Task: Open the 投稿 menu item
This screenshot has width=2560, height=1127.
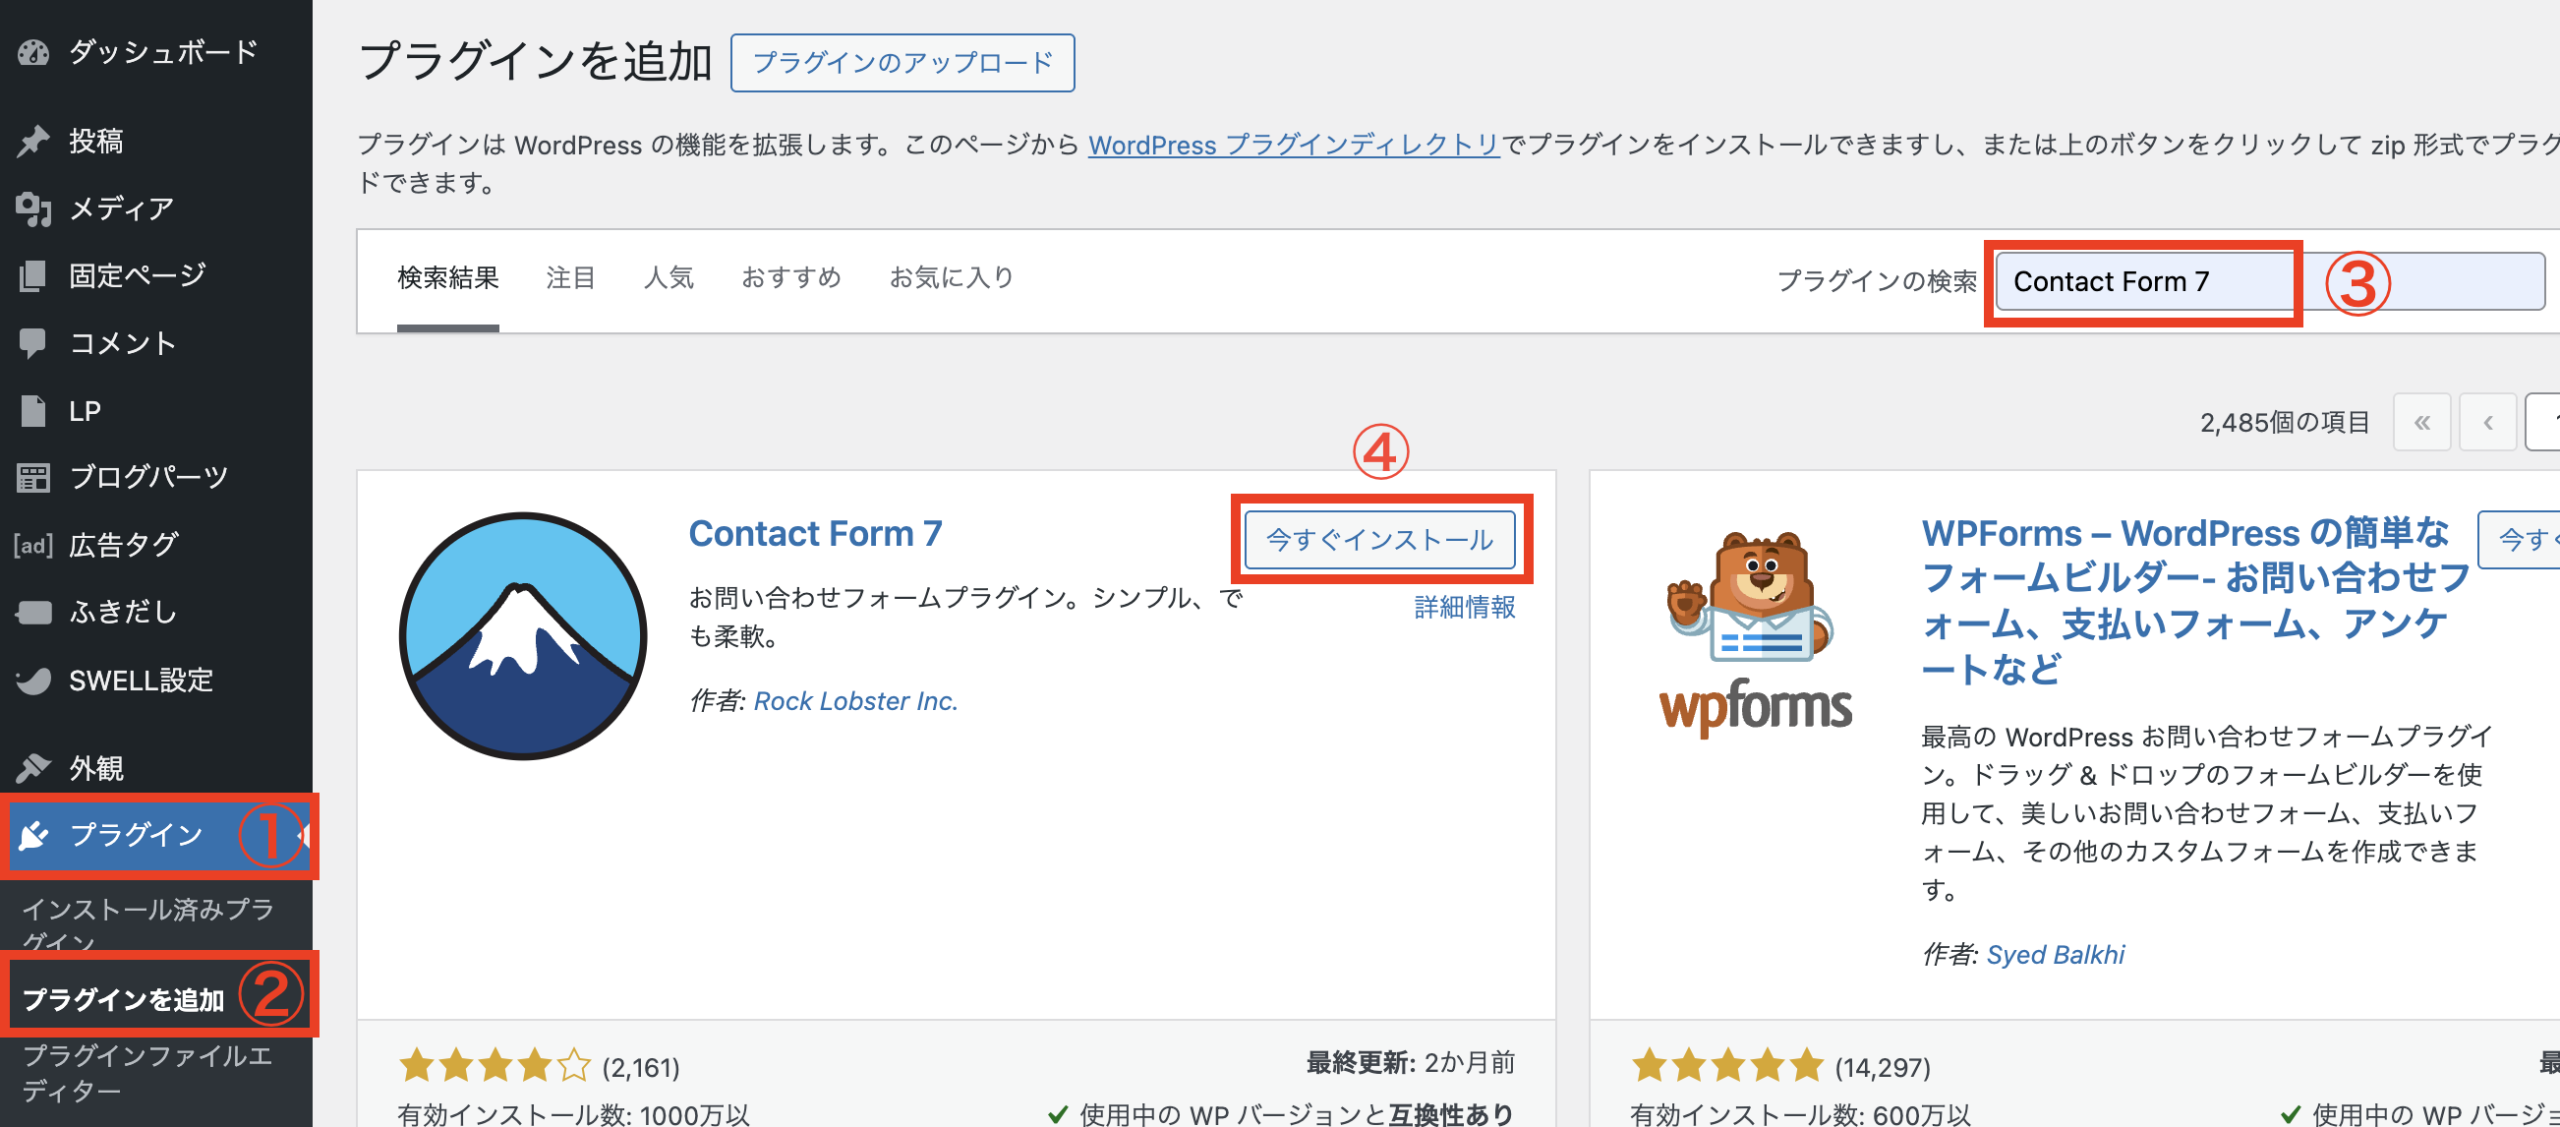Action: click(x=156, y=141)
